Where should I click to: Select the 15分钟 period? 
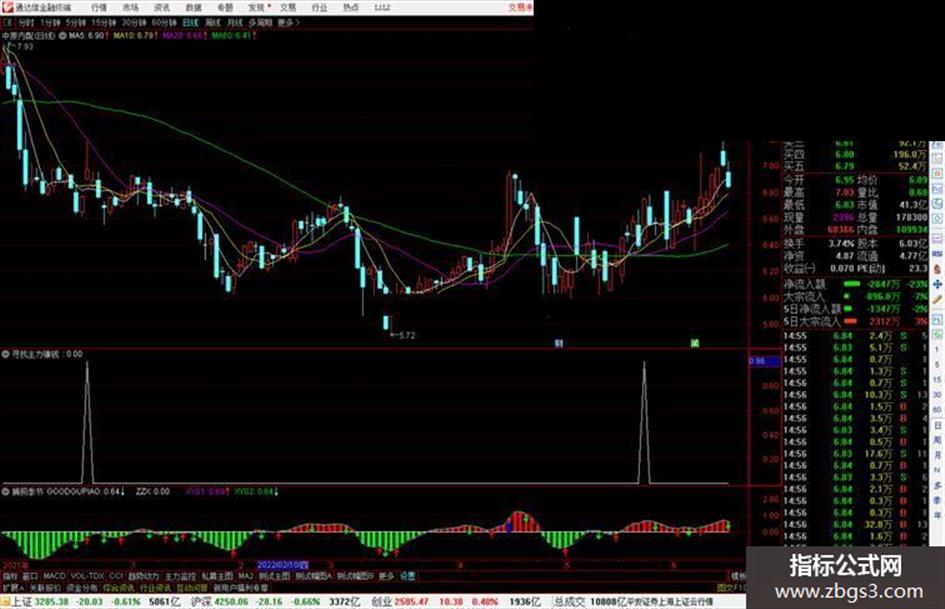pos(104,22)
